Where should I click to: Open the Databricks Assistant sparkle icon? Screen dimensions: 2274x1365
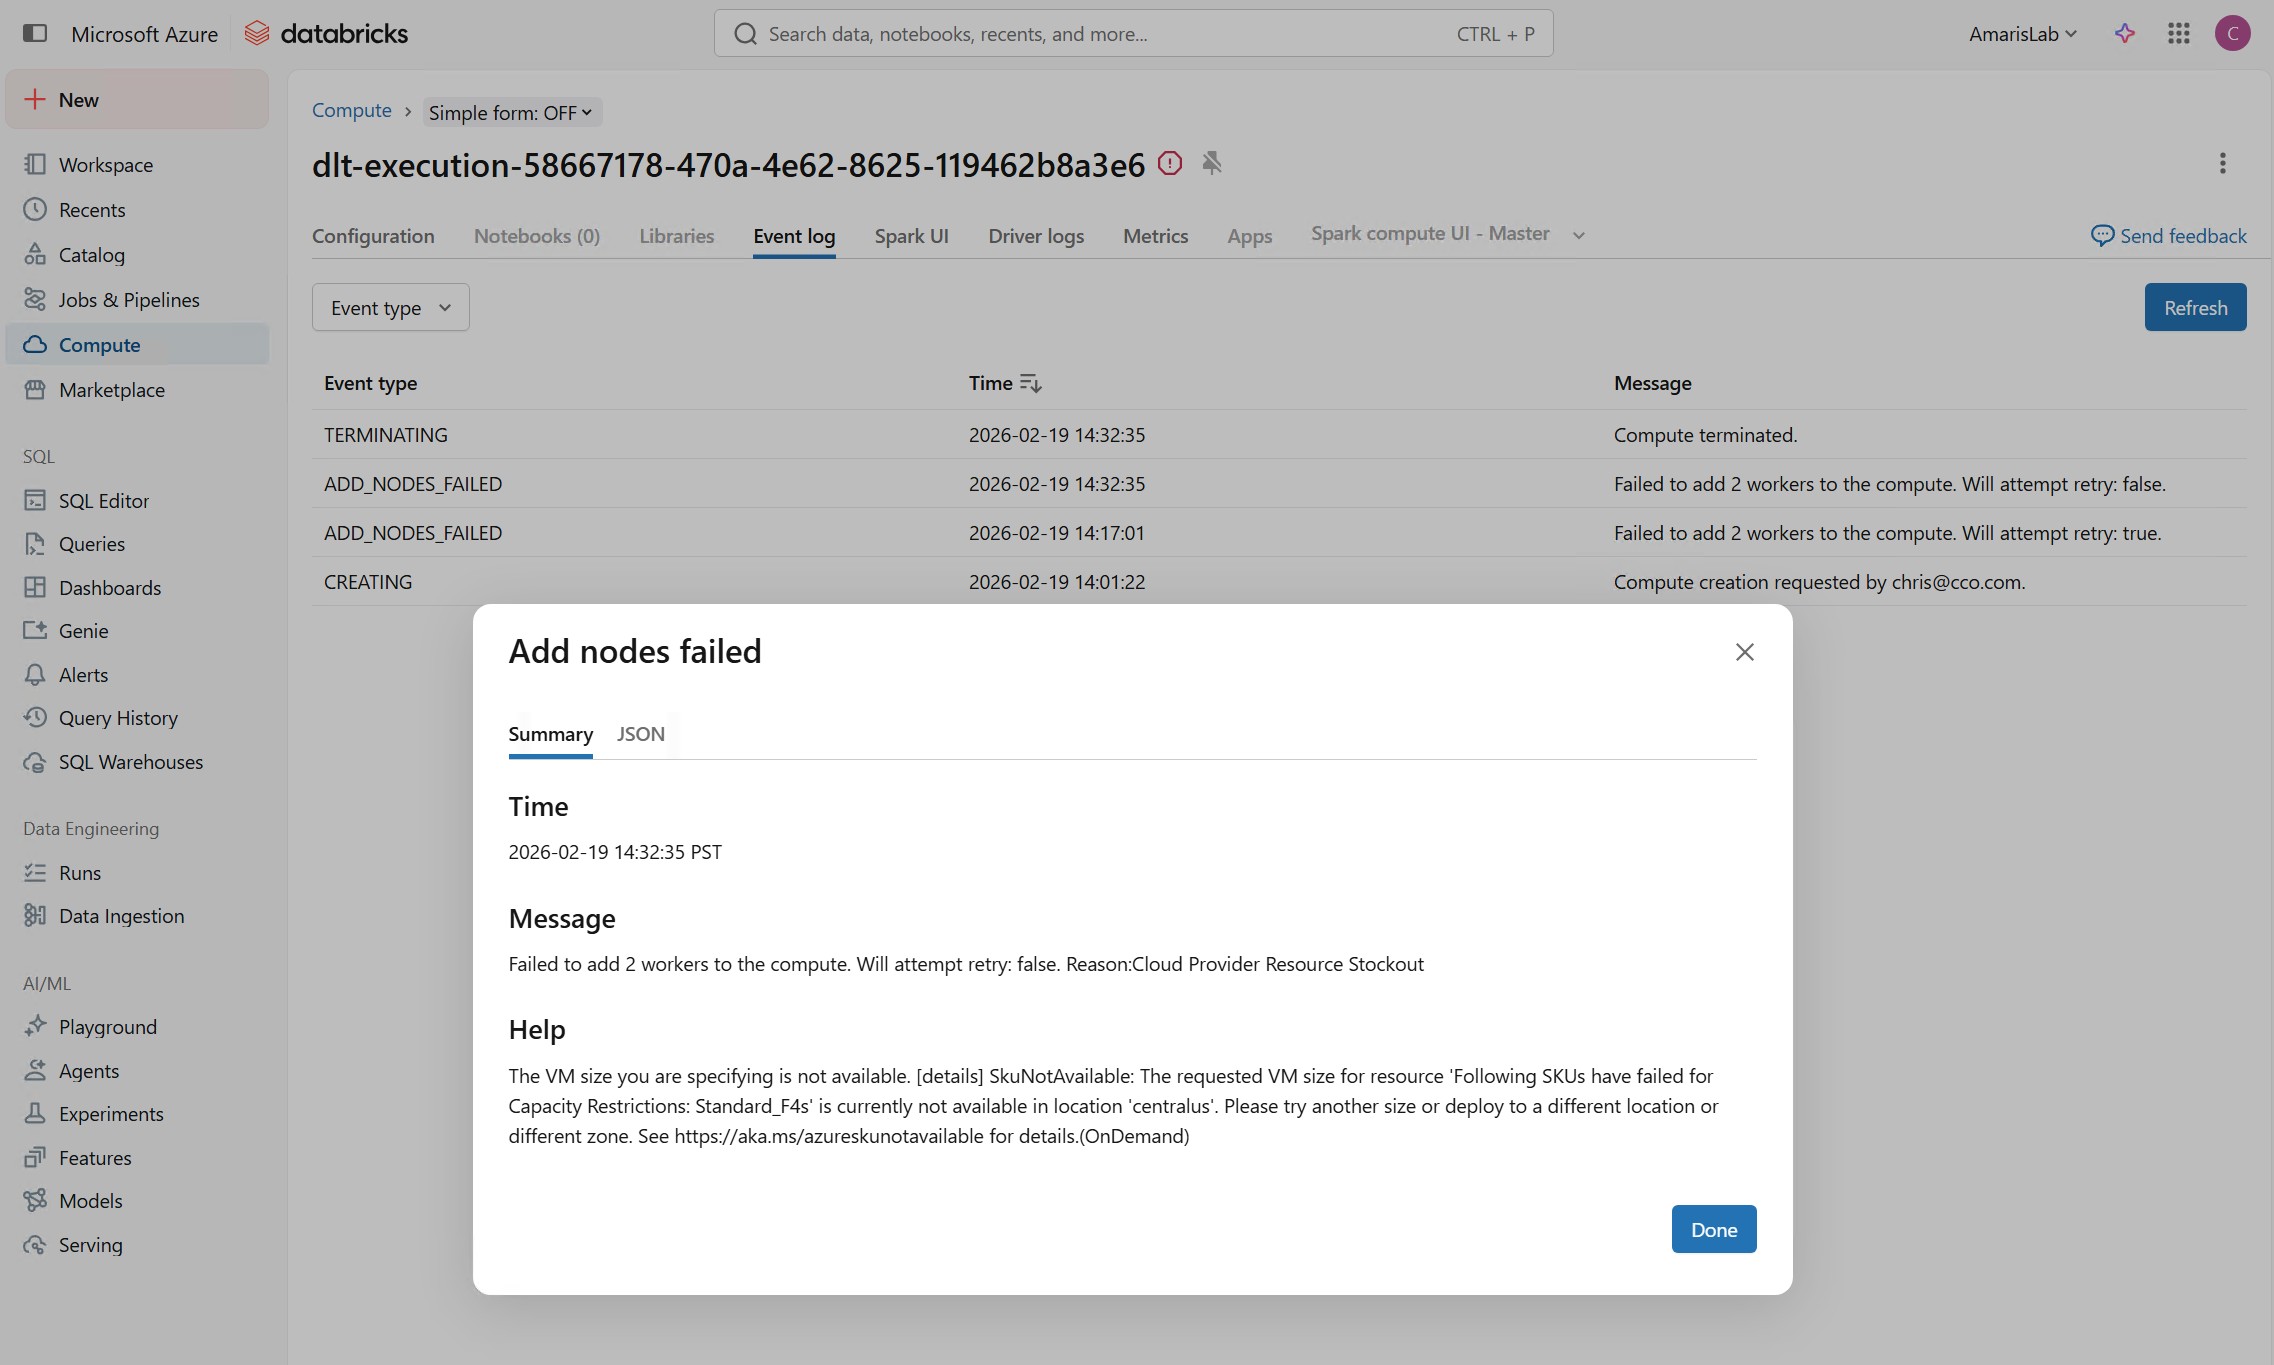click(x=2124, y=33)
